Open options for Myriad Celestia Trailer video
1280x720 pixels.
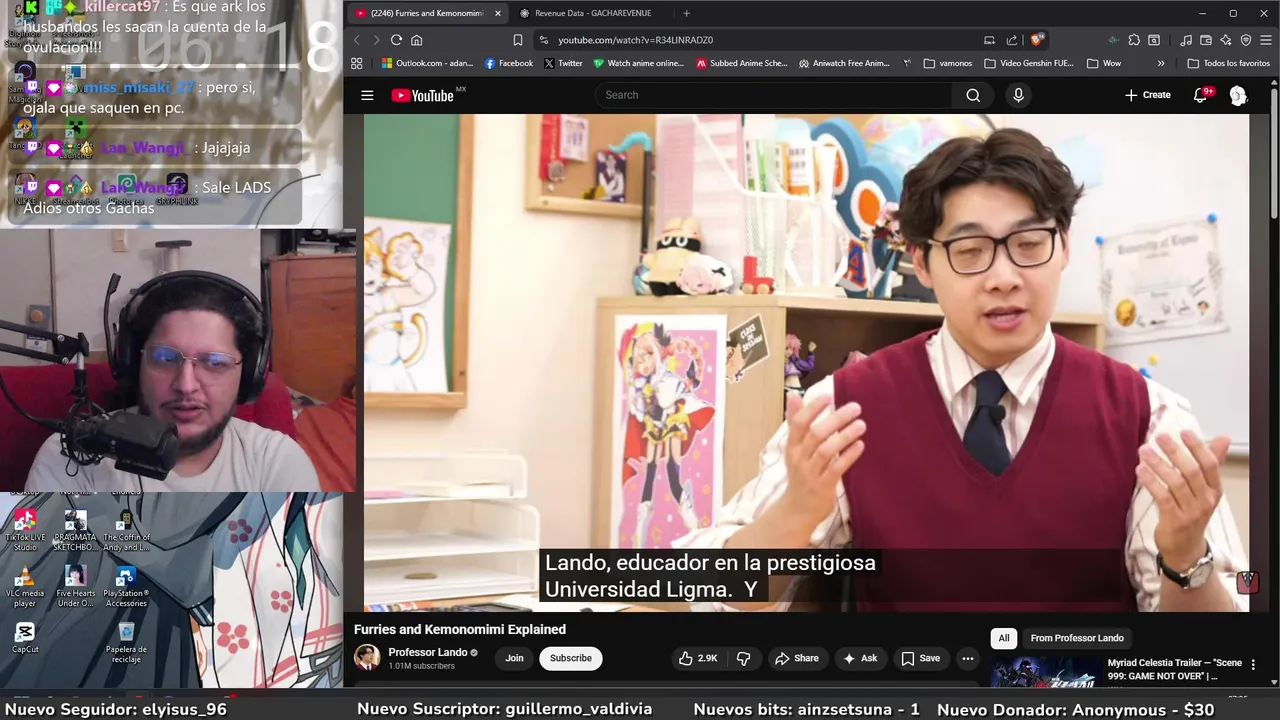tap(1253, 665)
